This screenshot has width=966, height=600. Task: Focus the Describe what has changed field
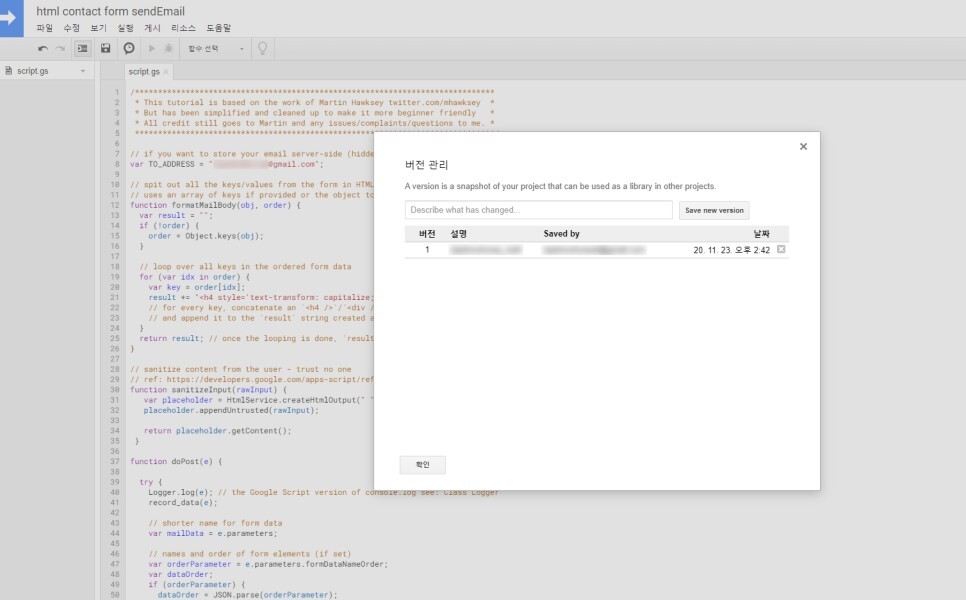click(x=538, y=210)
